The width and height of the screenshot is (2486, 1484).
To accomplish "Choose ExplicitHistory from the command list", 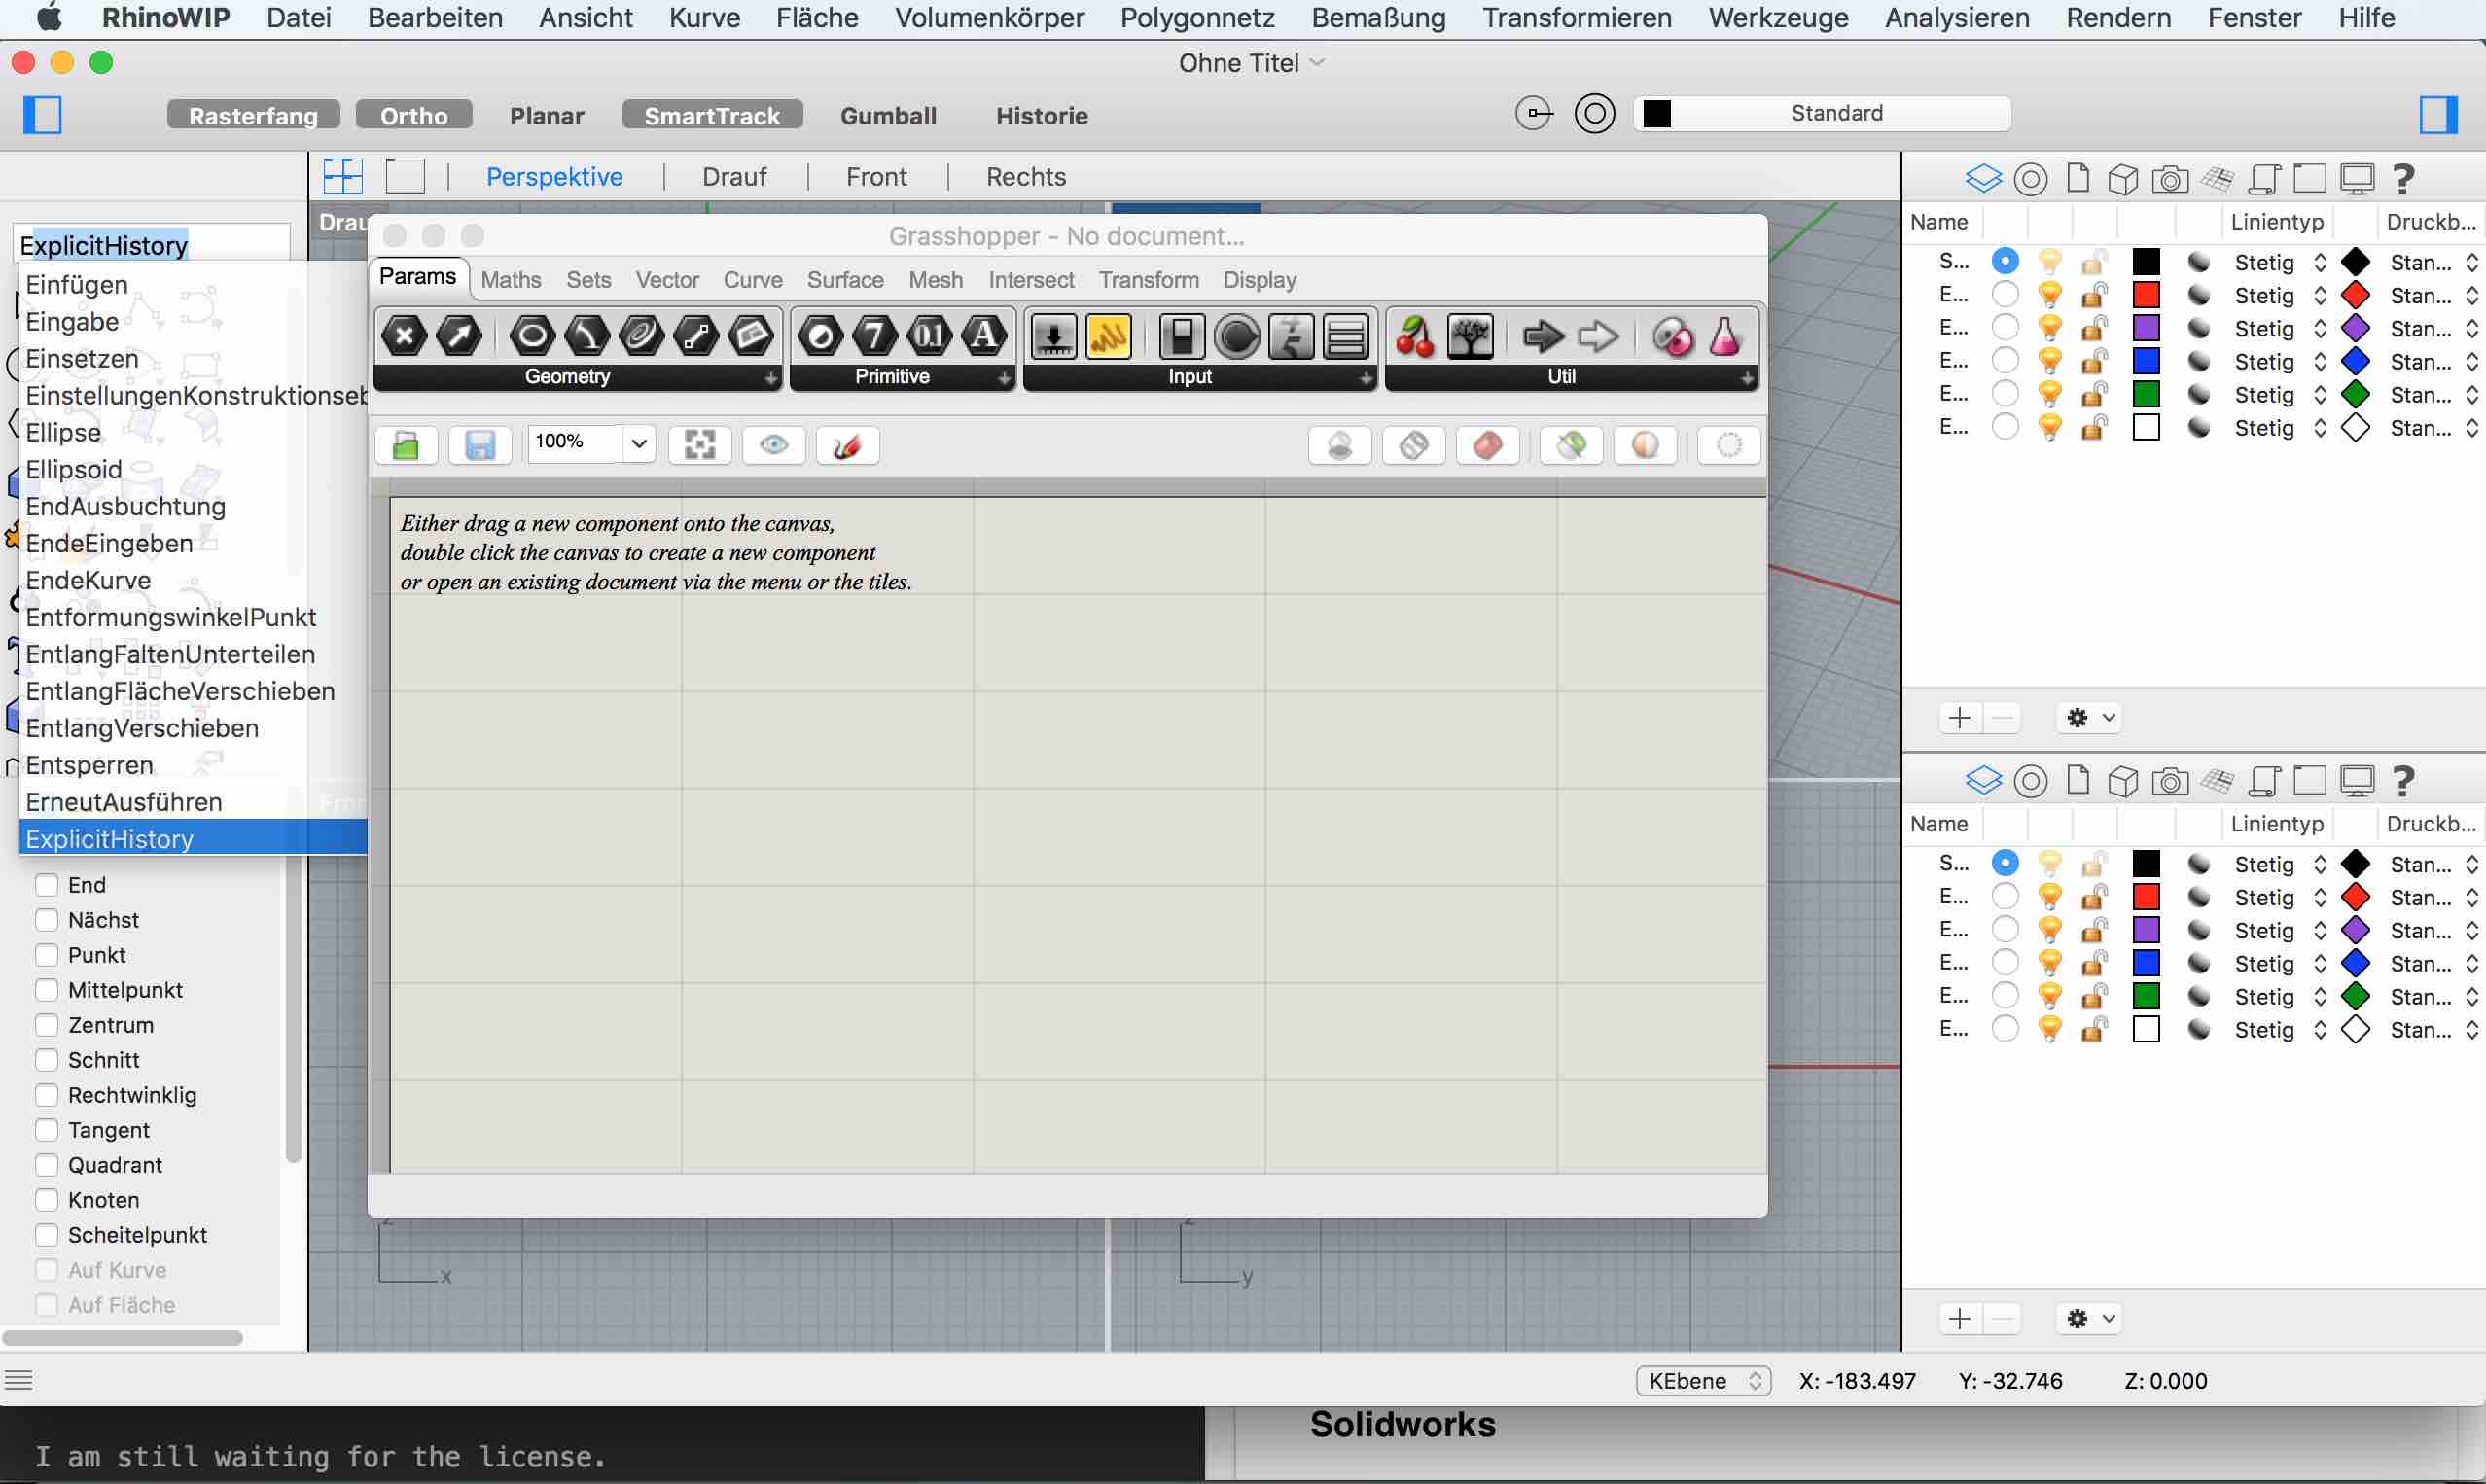I will coord(193,838).
